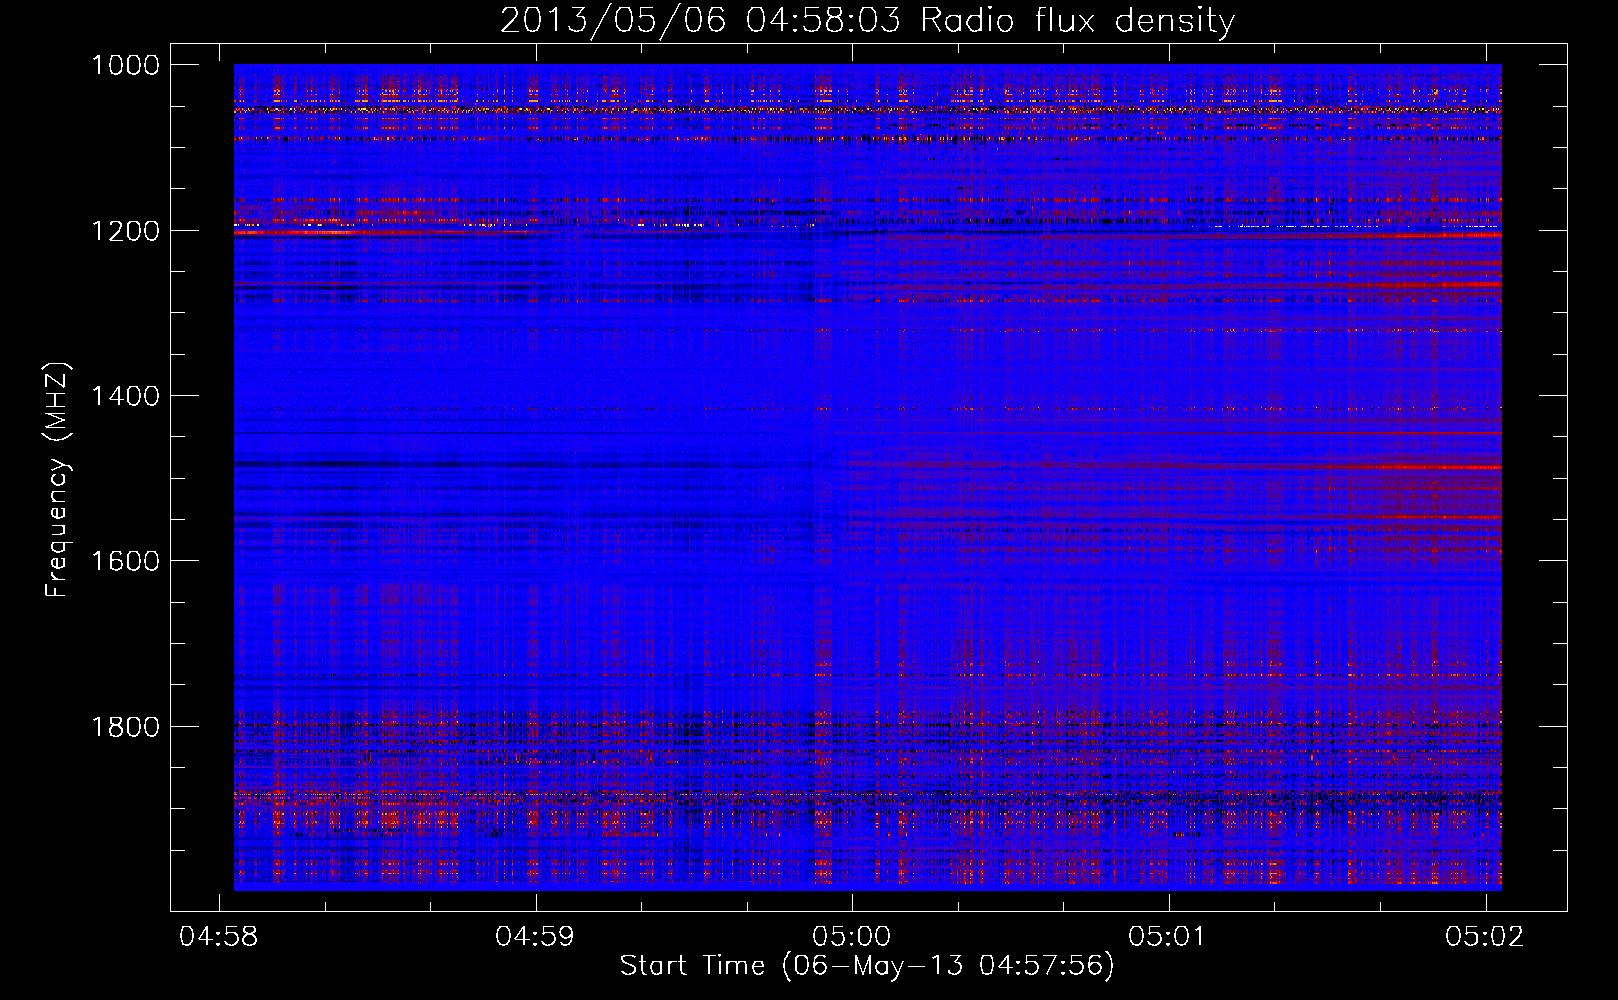Viewport: 1618px width, 1000px height.
Task: Click the 04:59 time tick label
Action: (535, 937)
